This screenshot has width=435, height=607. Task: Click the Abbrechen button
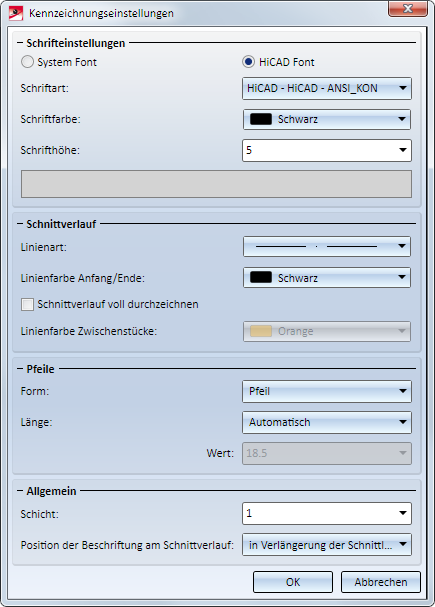point(381,582)
